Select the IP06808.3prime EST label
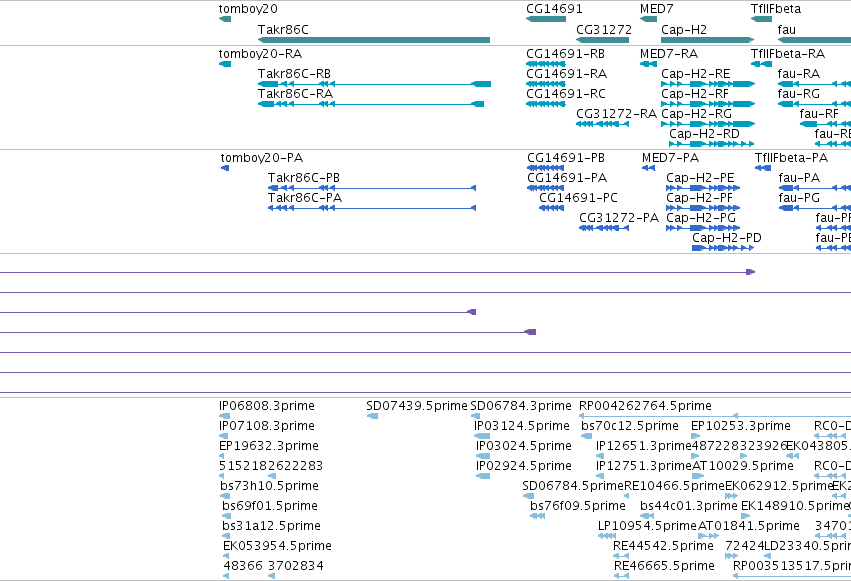 (x=267, y=406)
